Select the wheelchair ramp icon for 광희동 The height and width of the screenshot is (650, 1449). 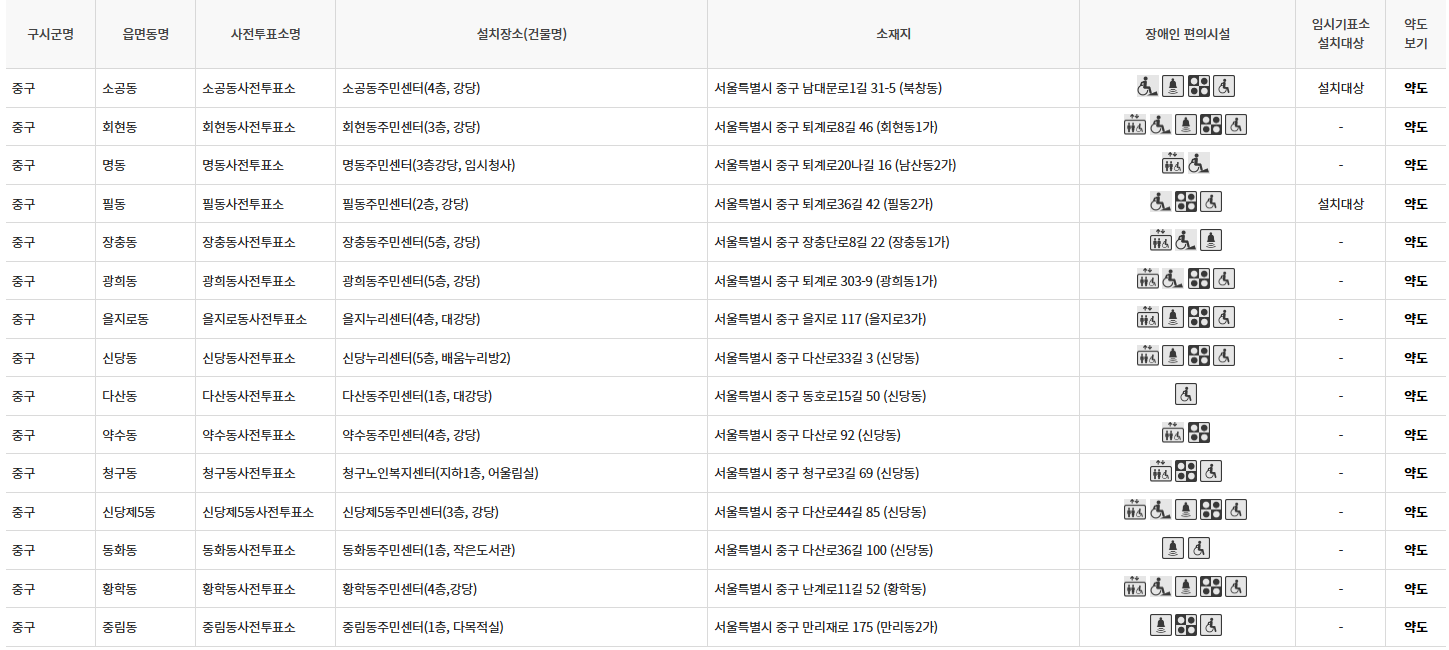[x=1170, y=279]
